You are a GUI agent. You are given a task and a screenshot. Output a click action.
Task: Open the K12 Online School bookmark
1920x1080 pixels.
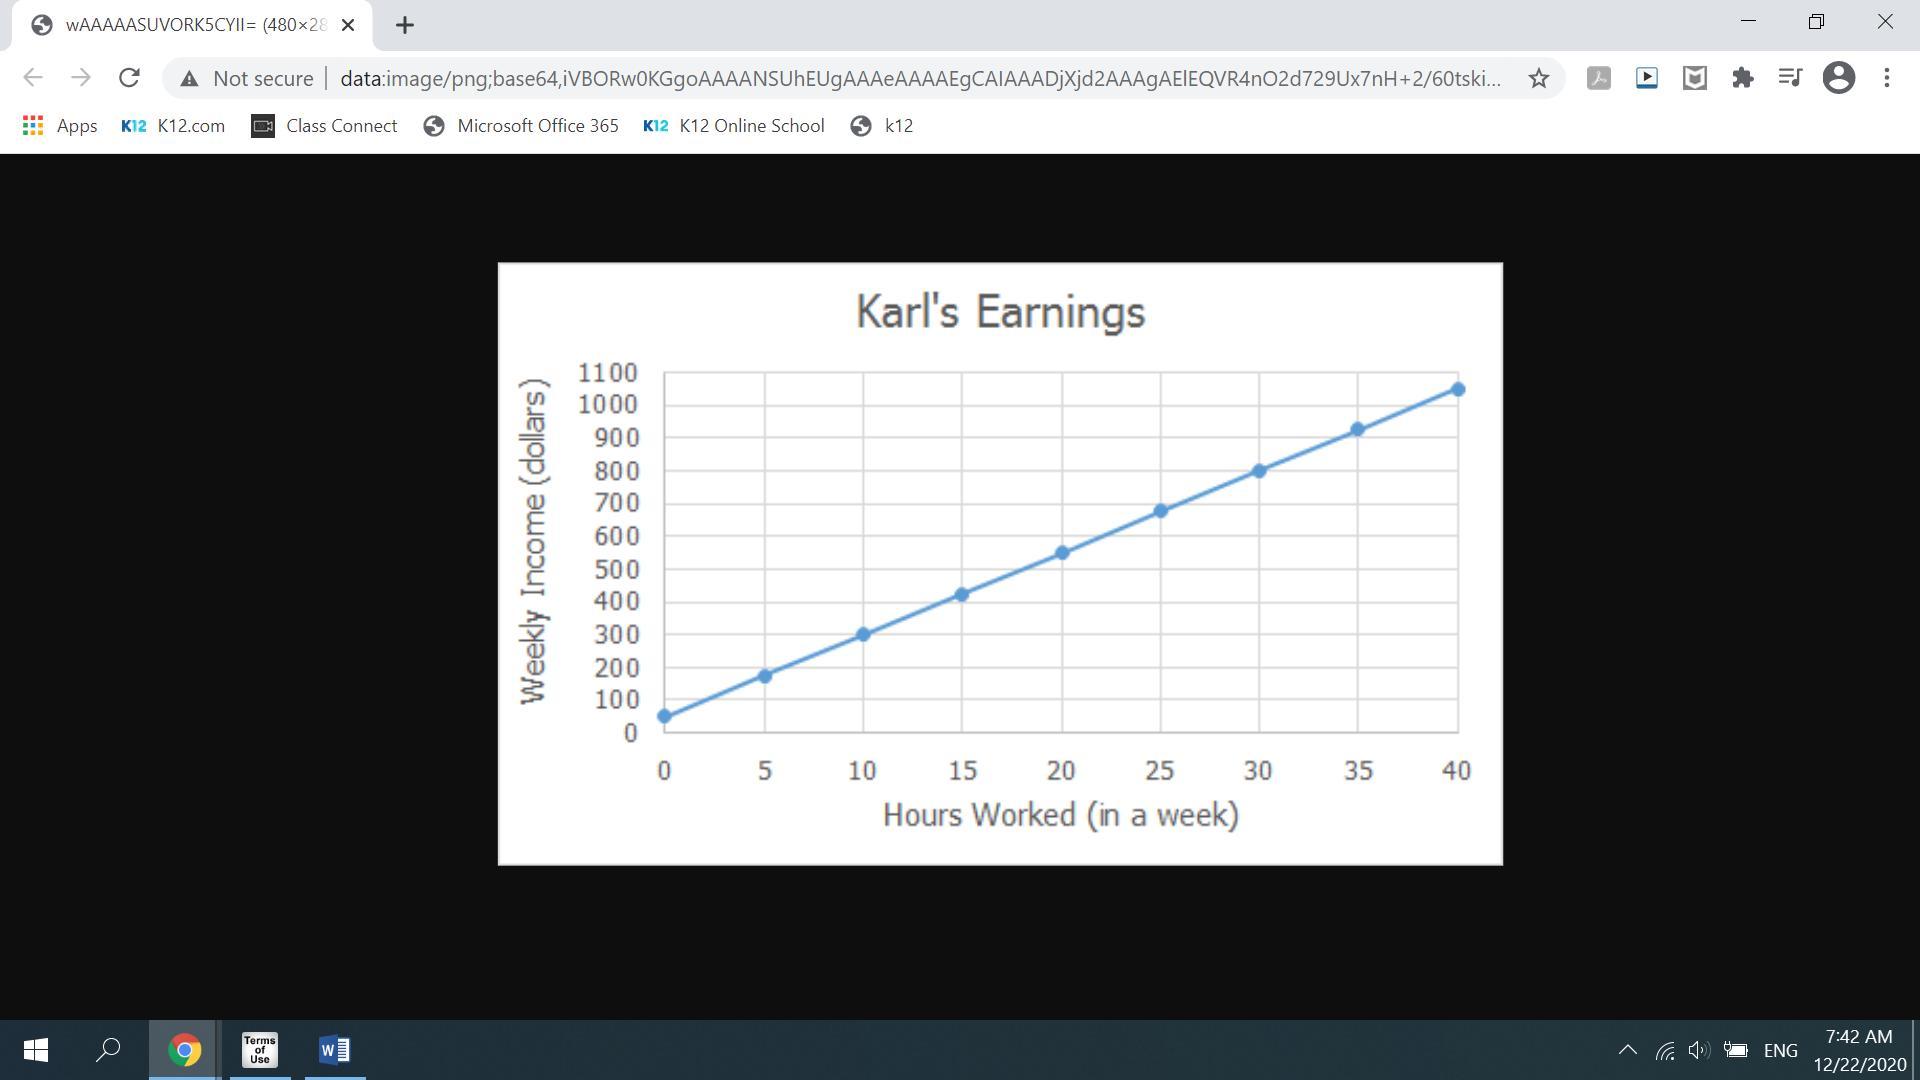734,126
